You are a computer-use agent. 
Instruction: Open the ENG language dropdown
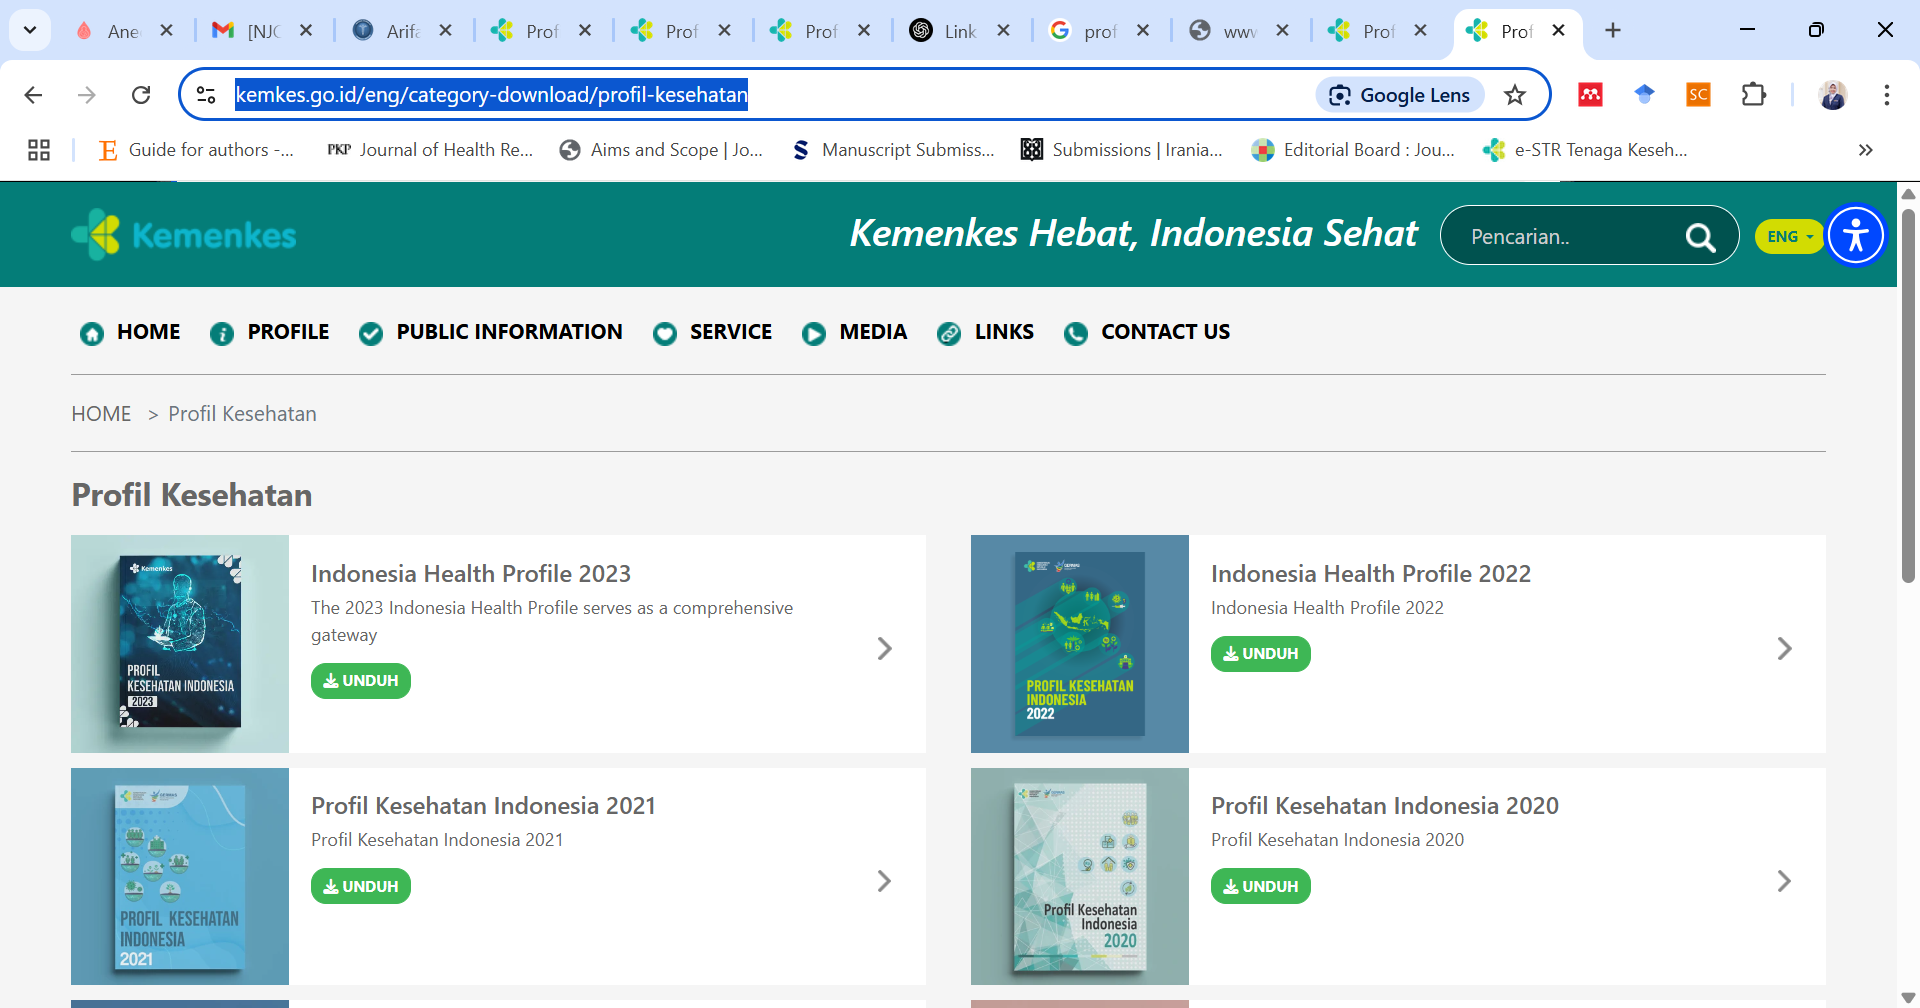tap(1789, 237)
